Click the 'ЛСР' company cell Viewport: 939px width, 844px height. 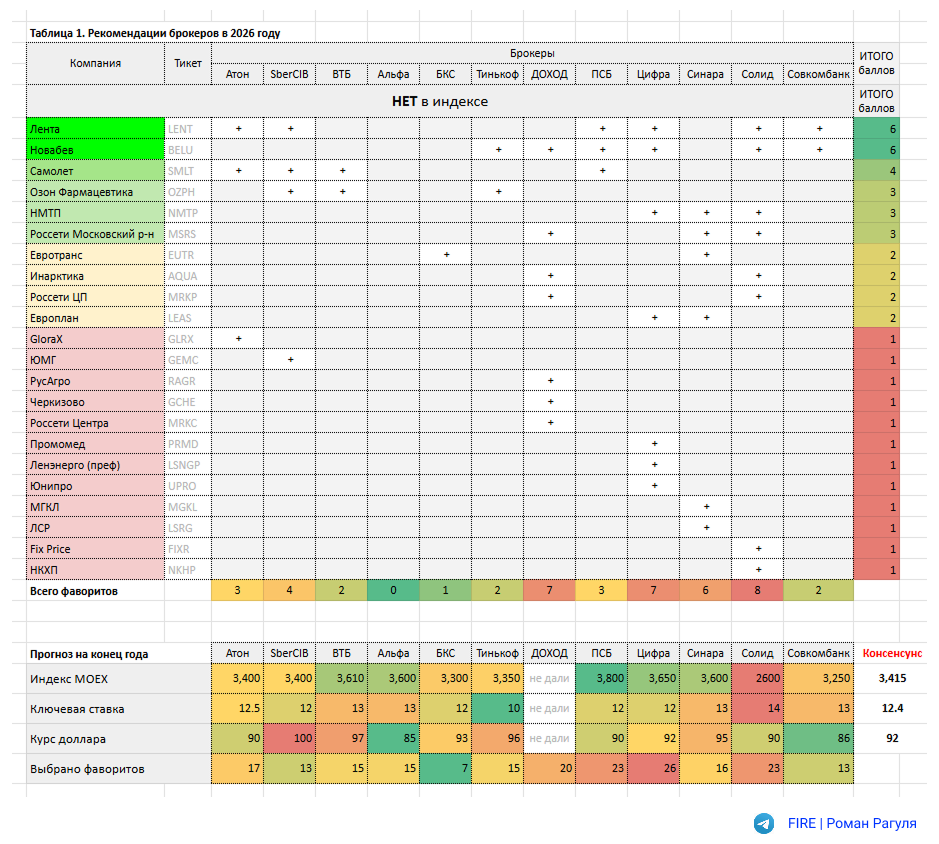click(95, 528)
